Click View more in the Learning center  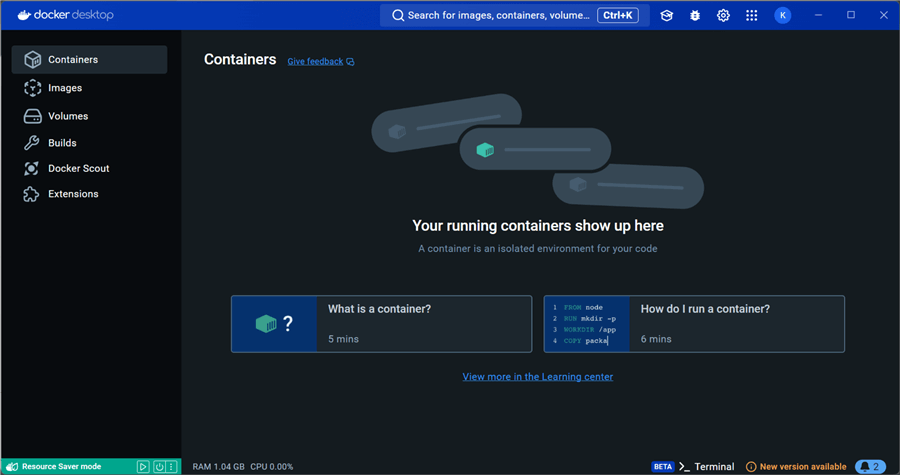click(538, 377)
